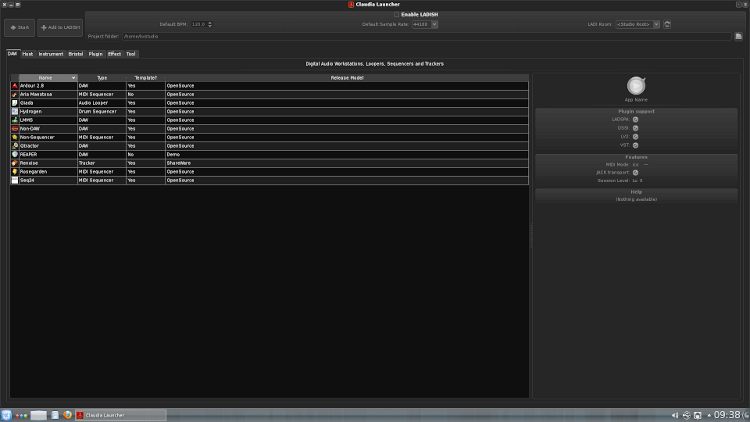Switch to the Host tab
The image size is (750, 422).
point(28,54)
